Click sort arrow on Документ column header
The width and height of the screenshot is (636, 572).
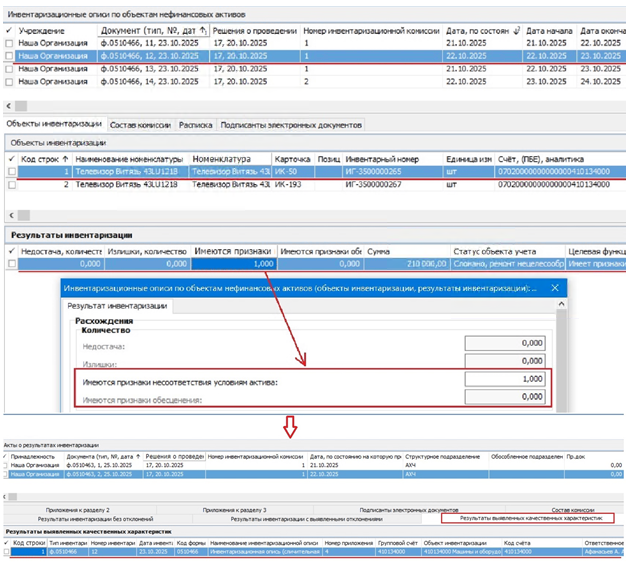click(x=203, y=31)
